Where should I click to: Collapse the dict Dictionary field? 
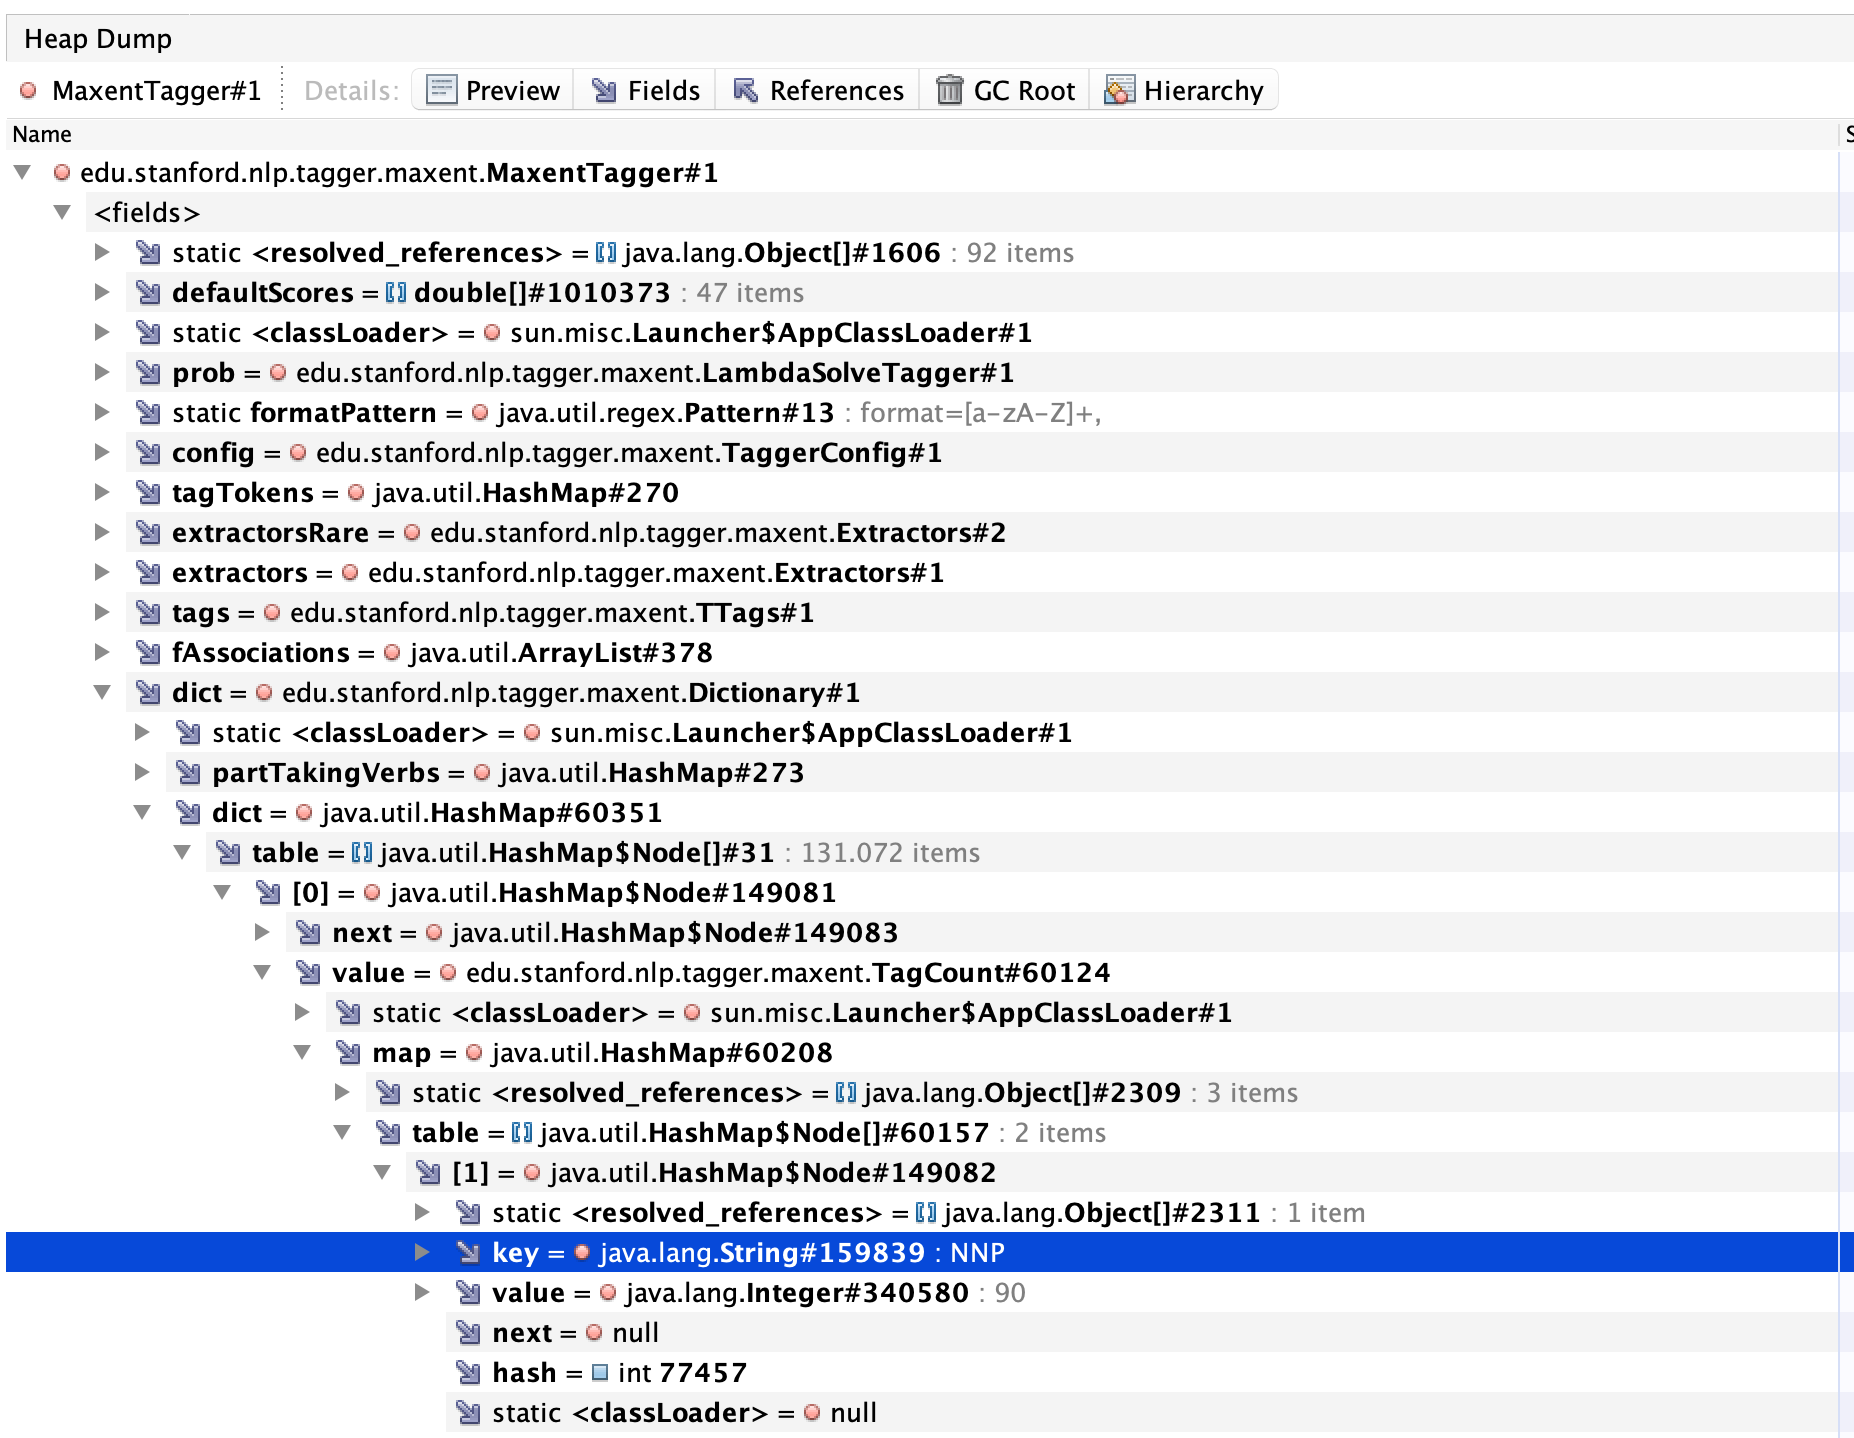pyautogui.click(x=103, y=692)
